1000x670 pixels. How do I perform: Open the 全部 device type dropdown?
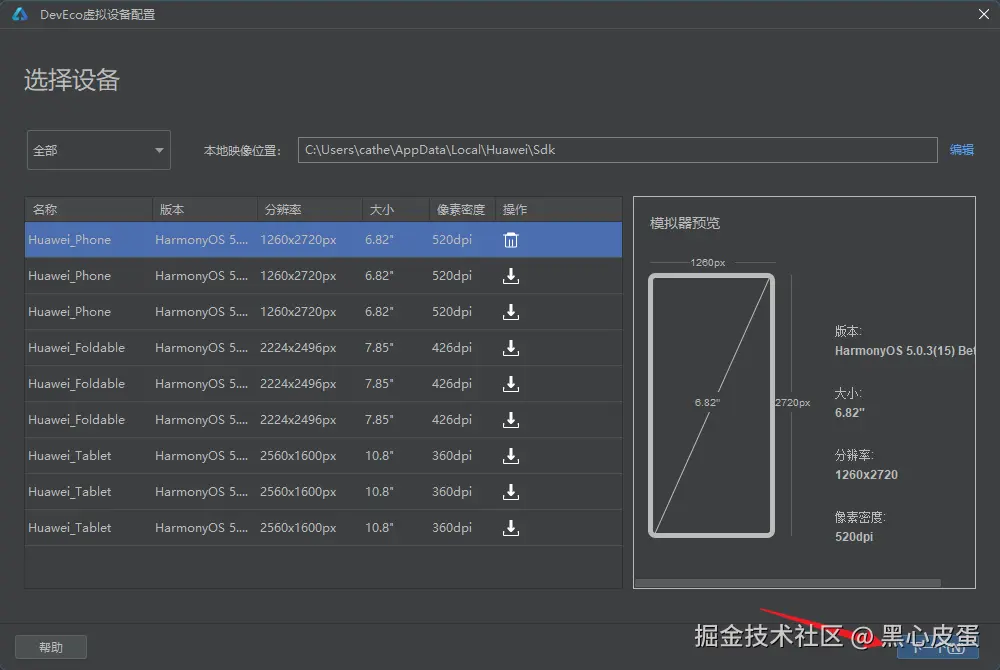[x=99, y=150]
